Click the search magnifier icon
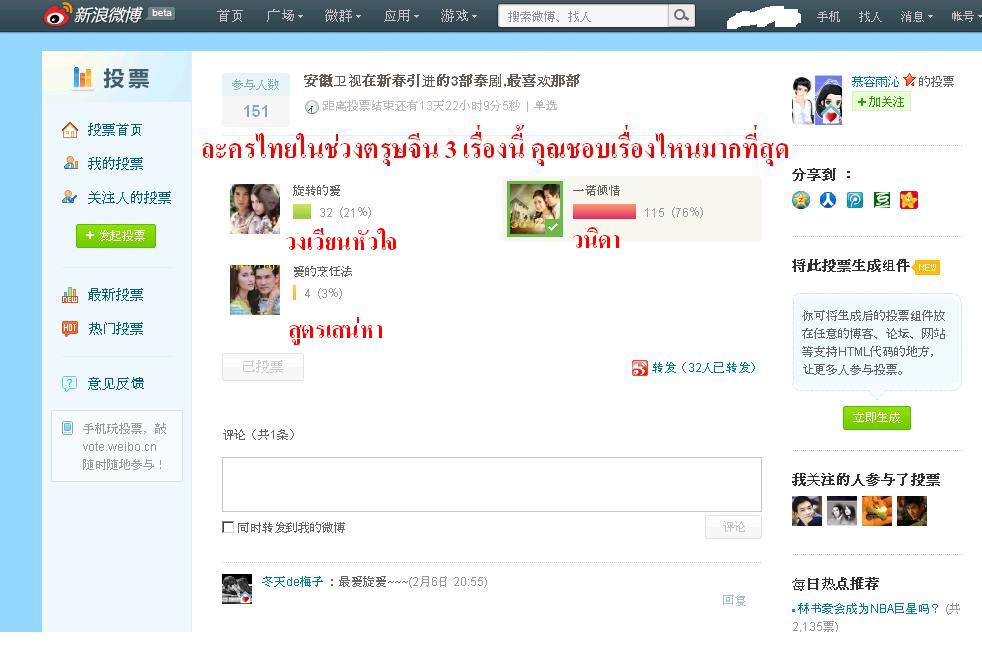The image size is (982, 653). pyautogui.click(x=681, y=16)
